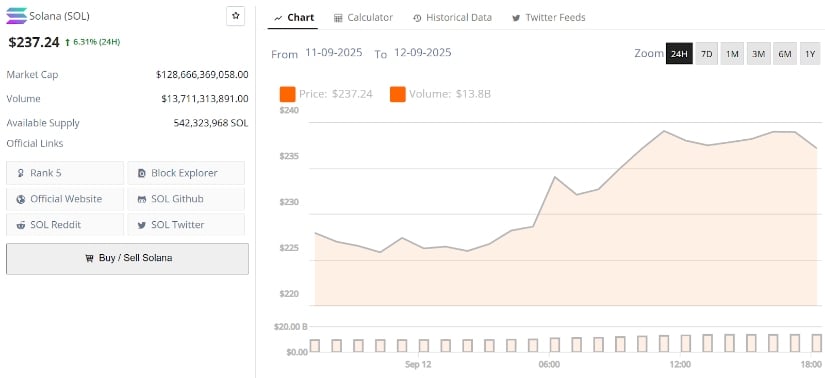Click the Official Links label
This screenshot has height=378, width=825.
[x=35, y=143]
